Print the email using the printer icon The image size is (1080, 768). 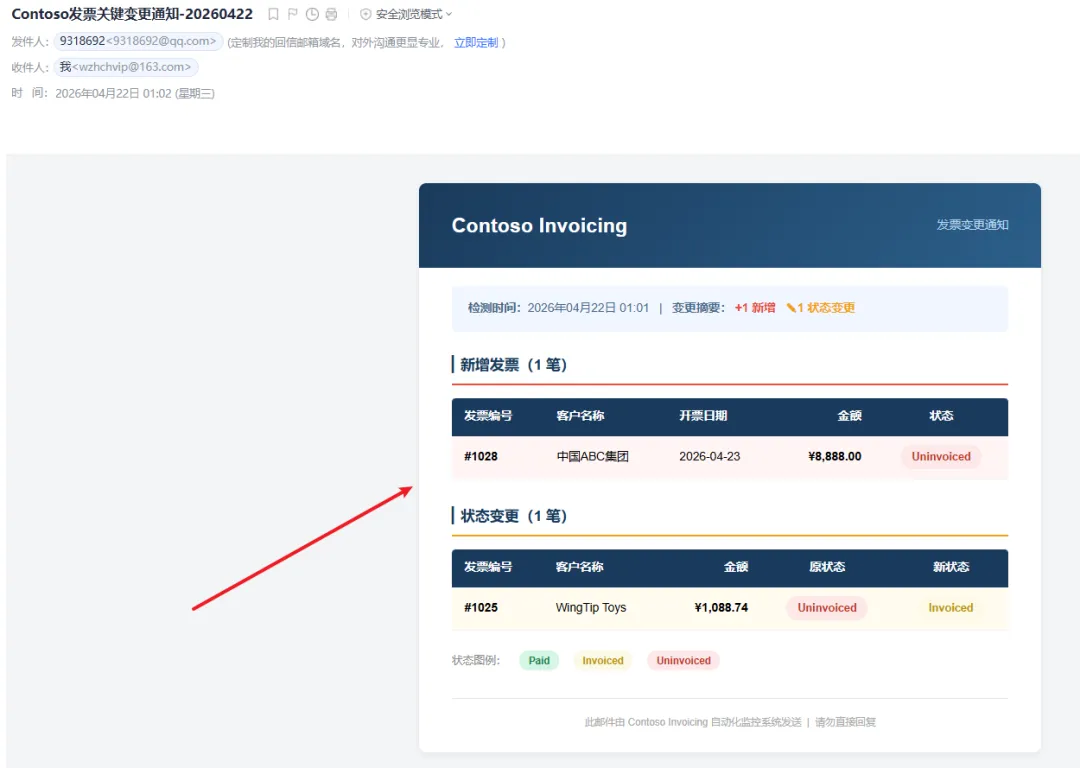[331, 14]
